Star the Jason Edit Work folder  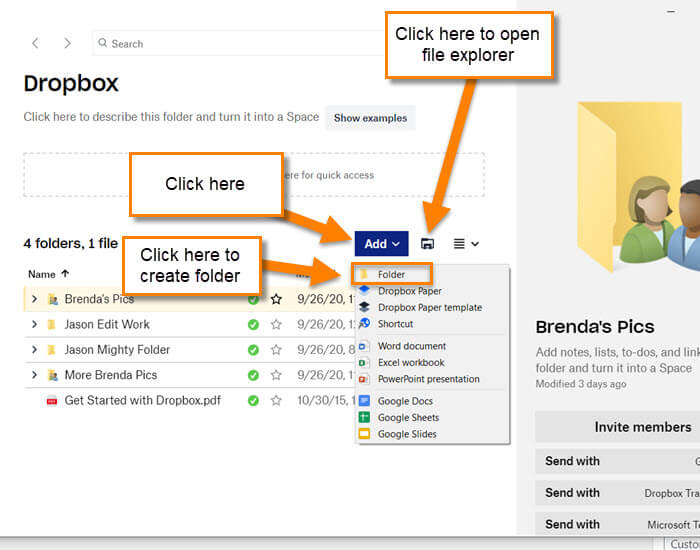(x=276, y=325)
